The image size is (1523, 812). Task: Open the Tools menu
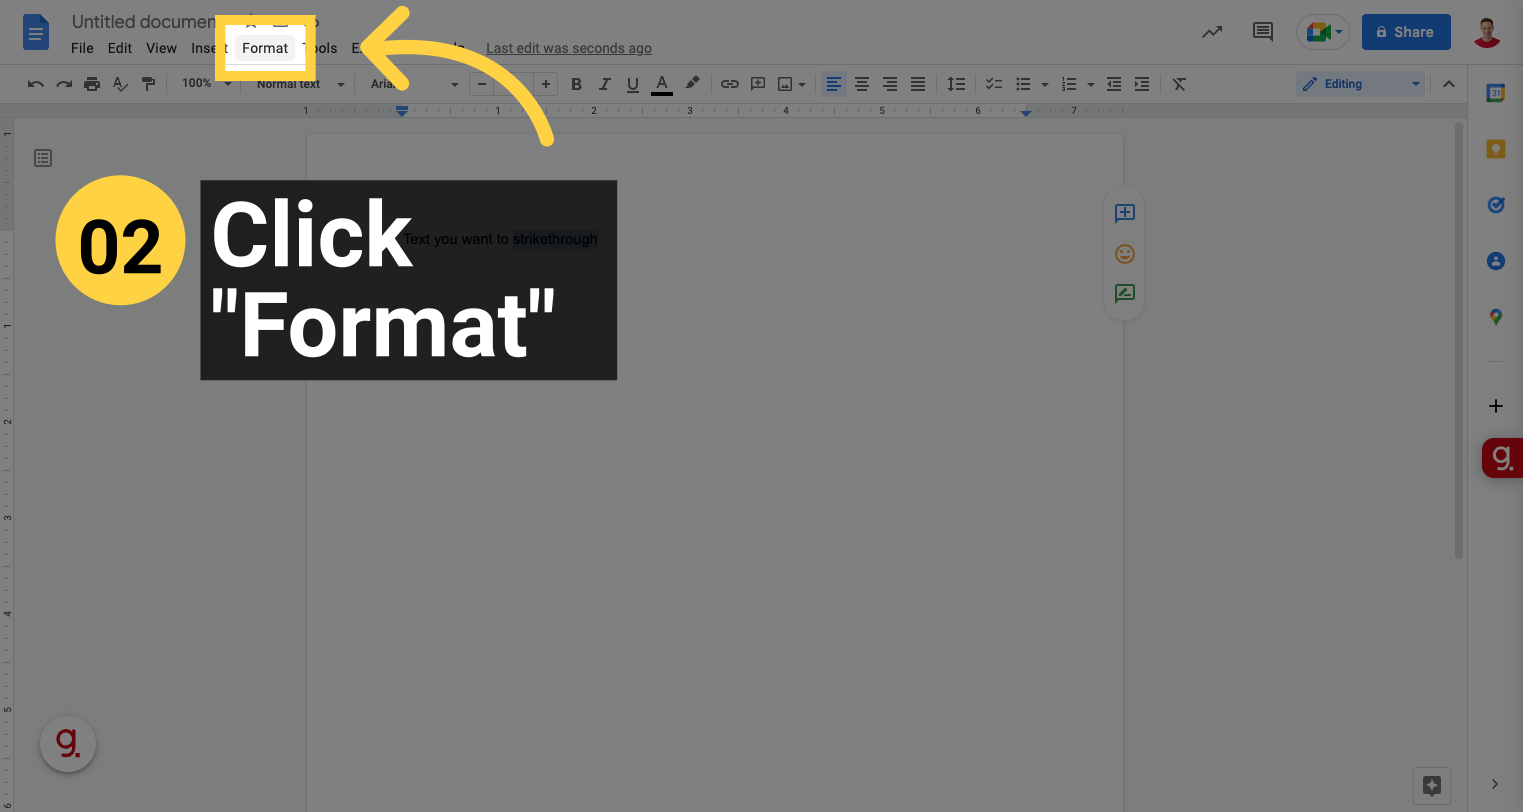tap(322, 48)
